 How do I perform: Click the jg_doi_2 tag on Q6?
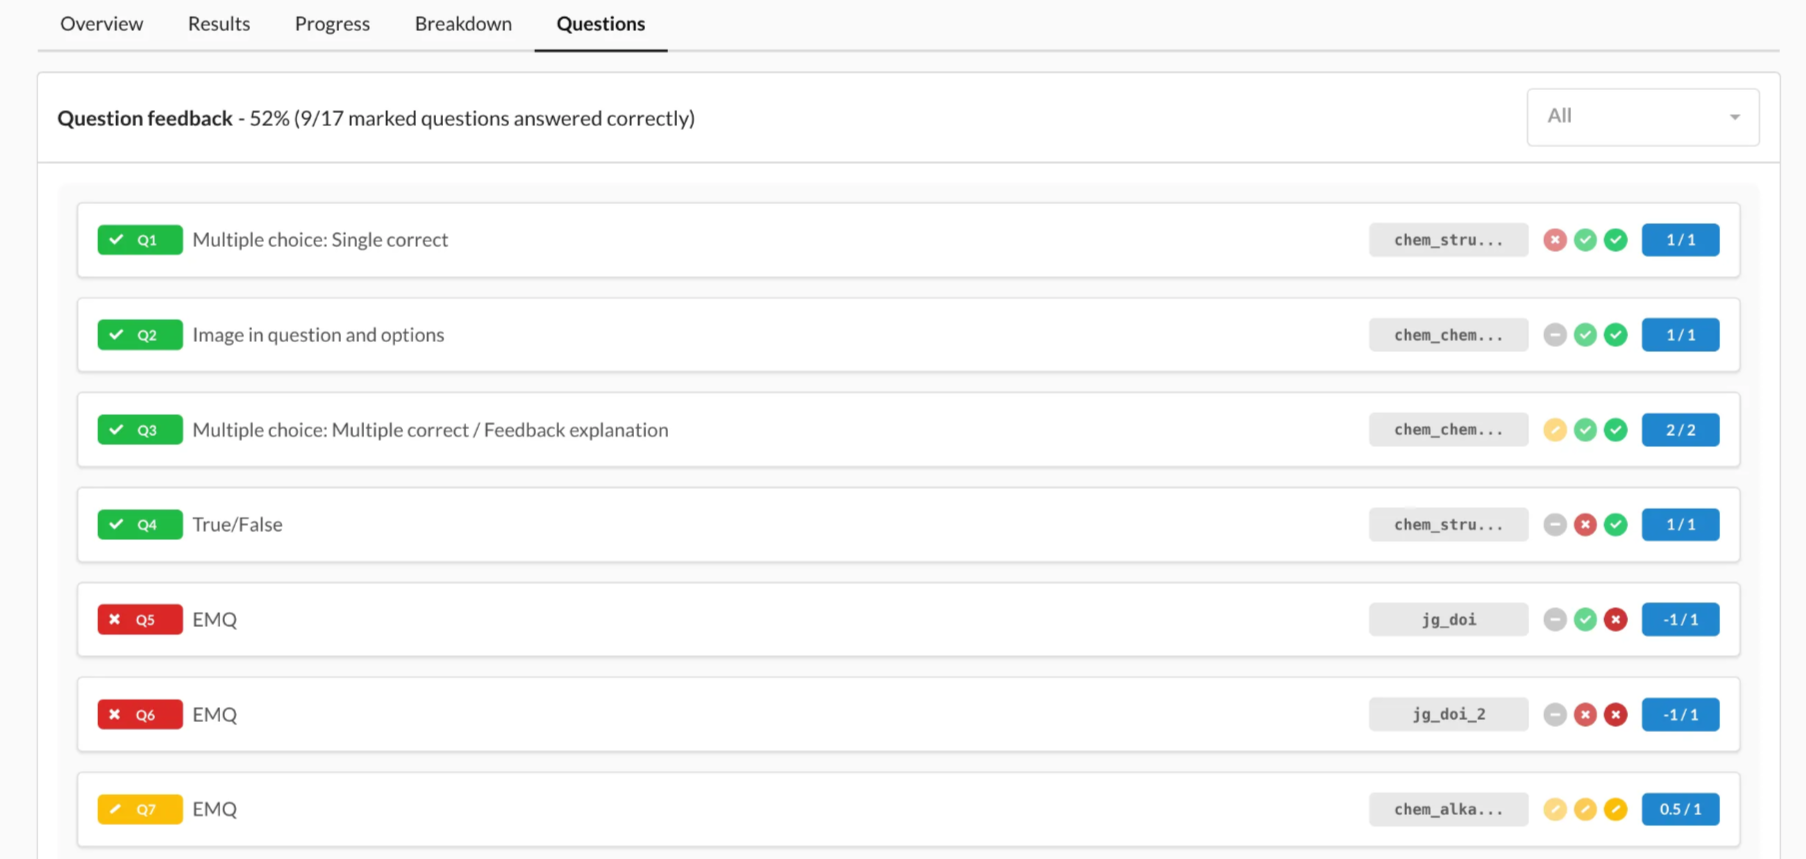(x=1448, y=715)
